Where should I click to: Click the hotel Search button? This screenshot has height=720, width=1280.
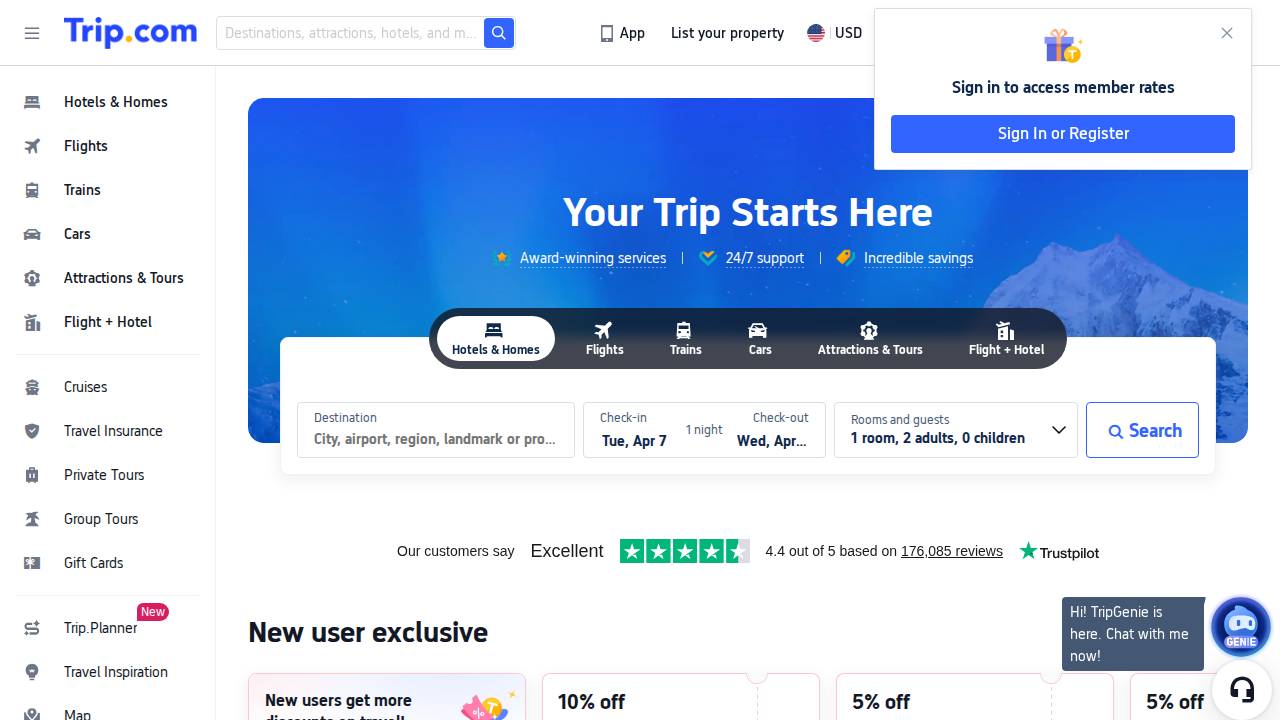(x=1142, y=430)
